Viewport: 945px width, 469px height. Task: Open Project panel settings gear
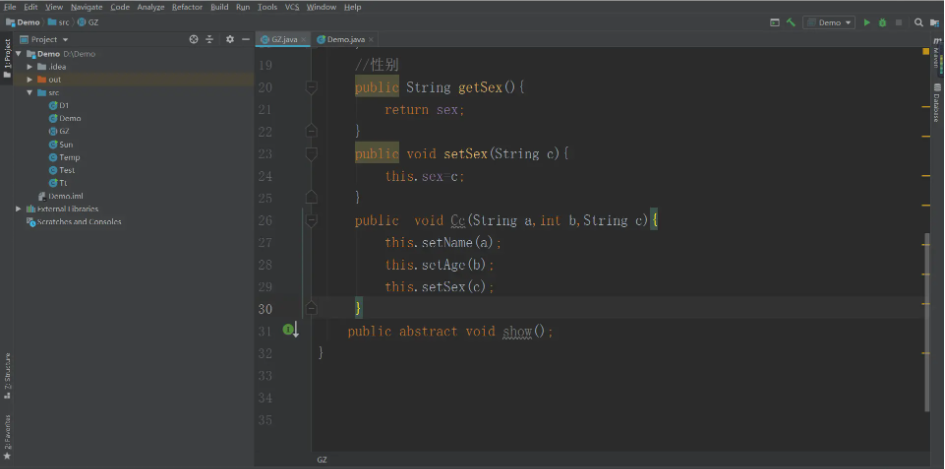(x=230, y=39)
